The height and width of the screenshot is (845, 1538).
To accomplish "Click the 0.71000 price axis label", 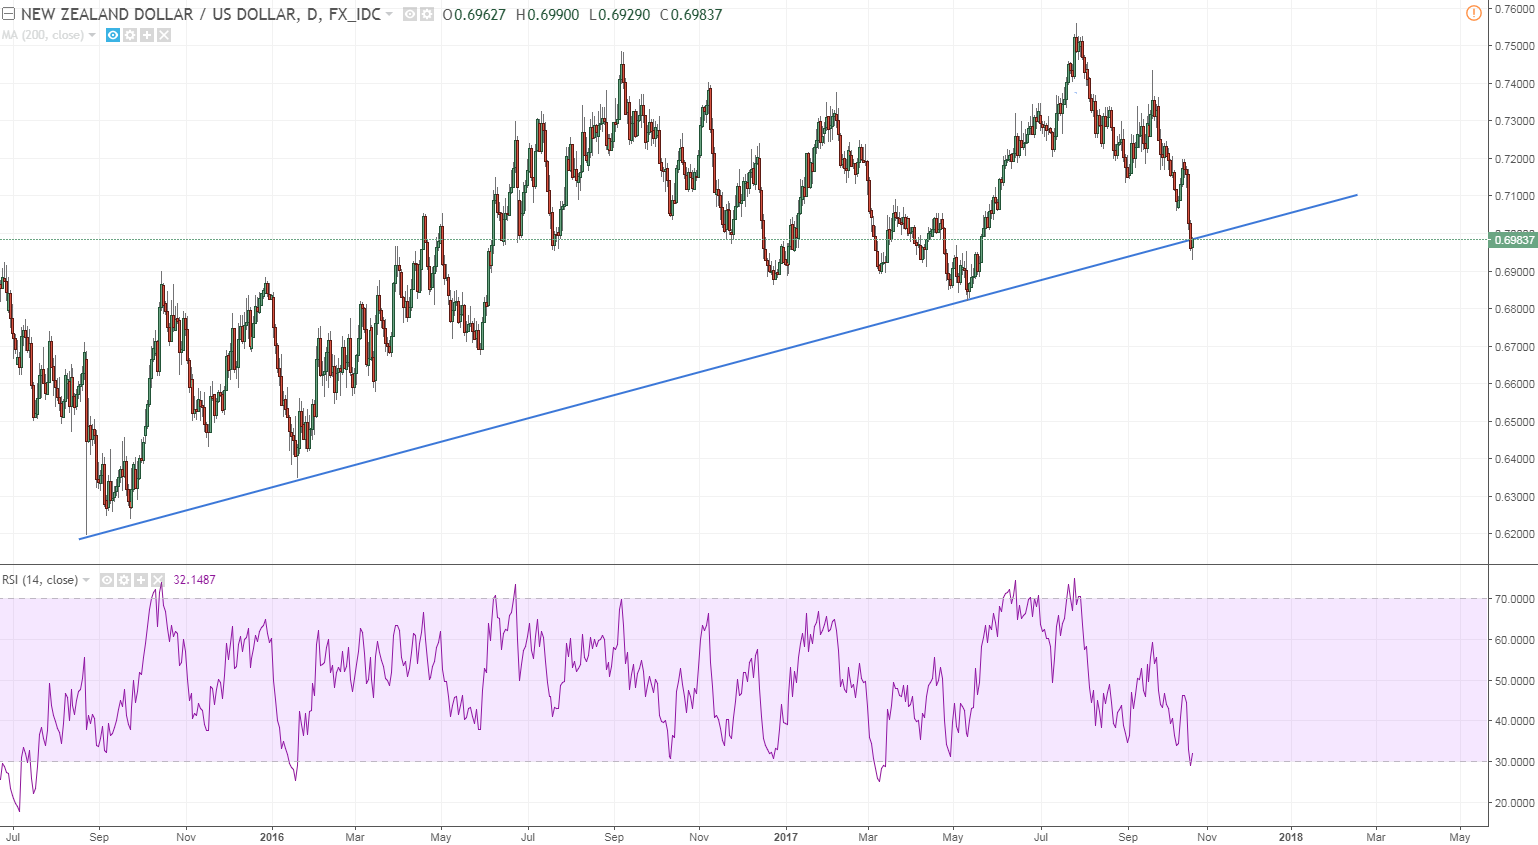I will (1515, 196).
